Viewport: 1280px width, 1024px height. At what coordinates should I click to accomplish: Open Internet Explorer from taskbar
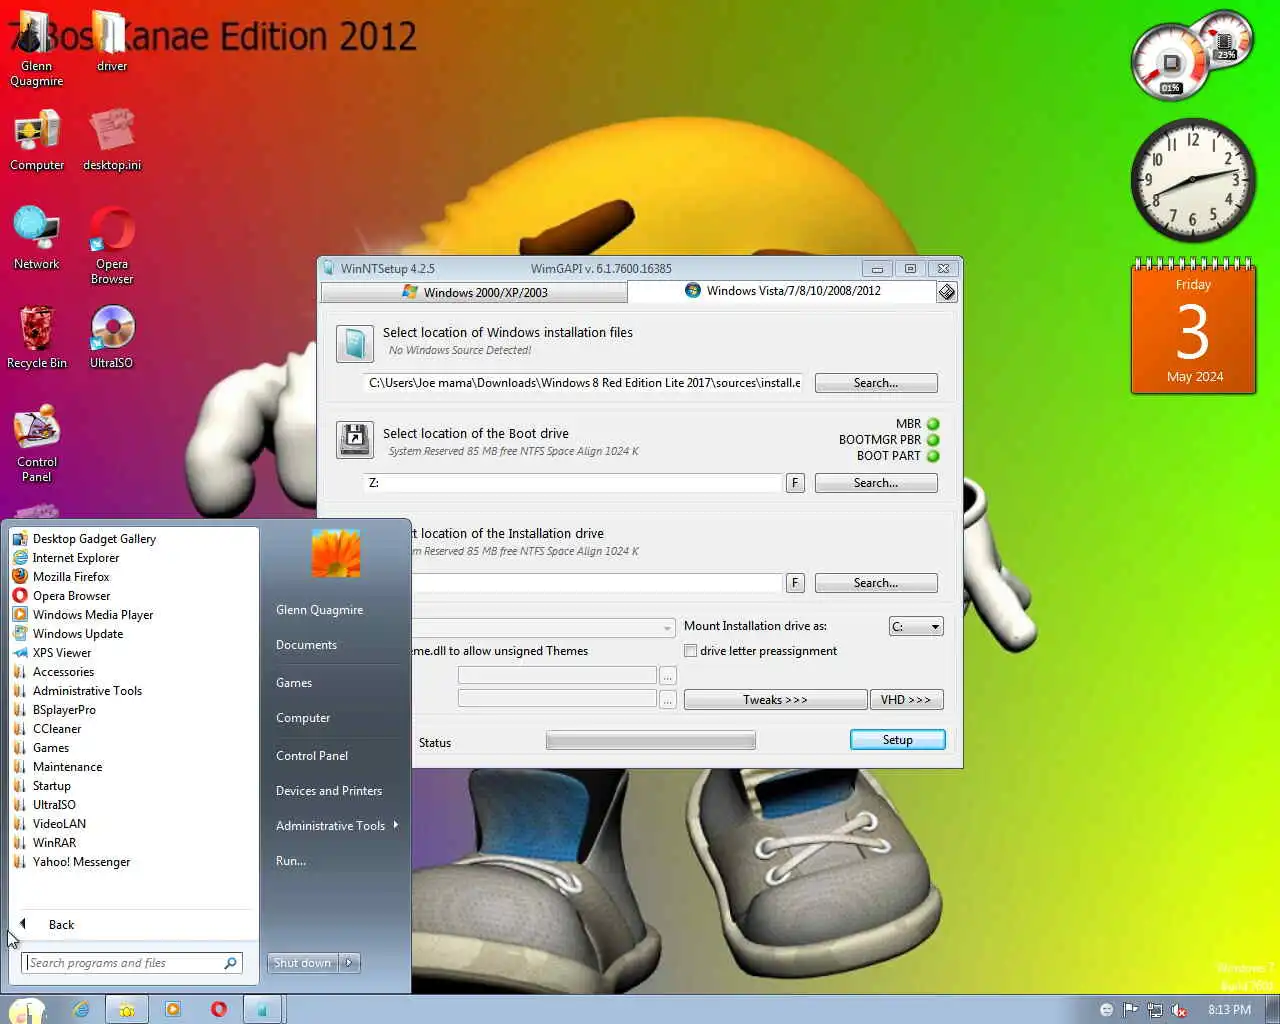pyautogui.click(x=81, y=1010)
